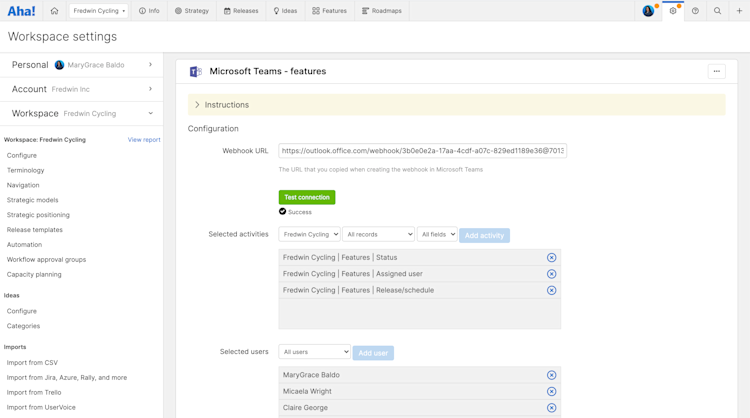Click the Aha! logo
Viewport: 750px width, 418px height.
pyautogui.click(x=21, y=11)
